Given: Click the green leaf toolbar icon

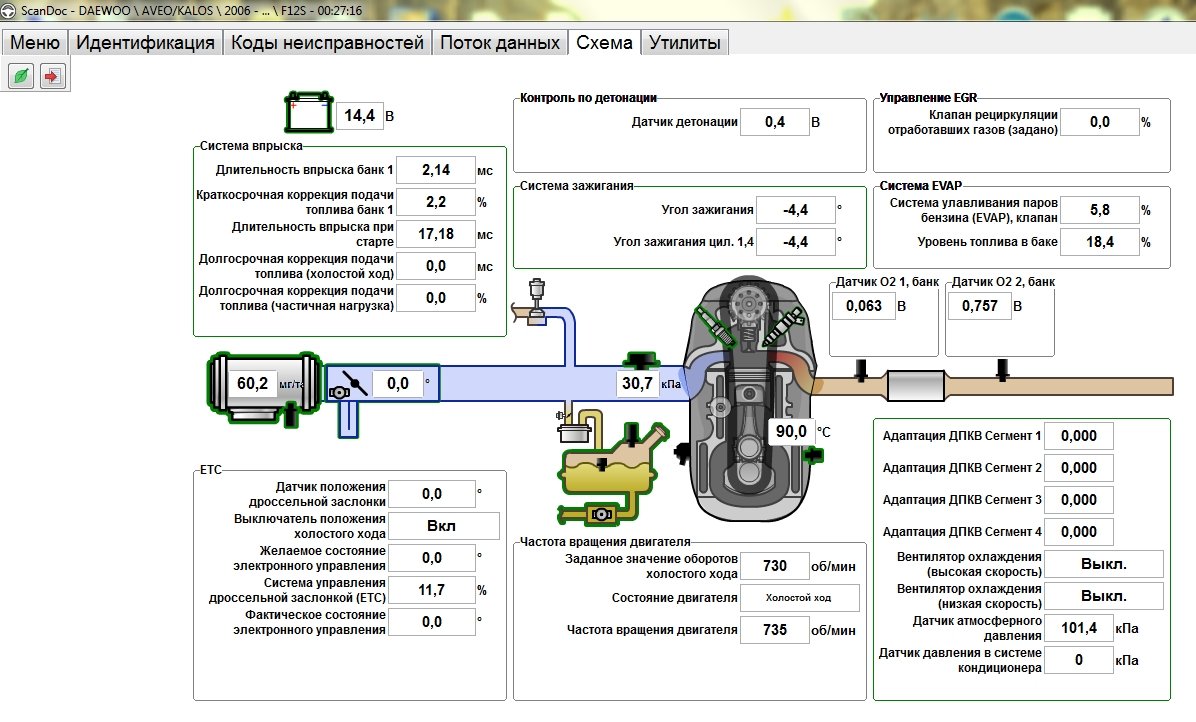Looking at the screenshot, I should (x=20, y=76).
